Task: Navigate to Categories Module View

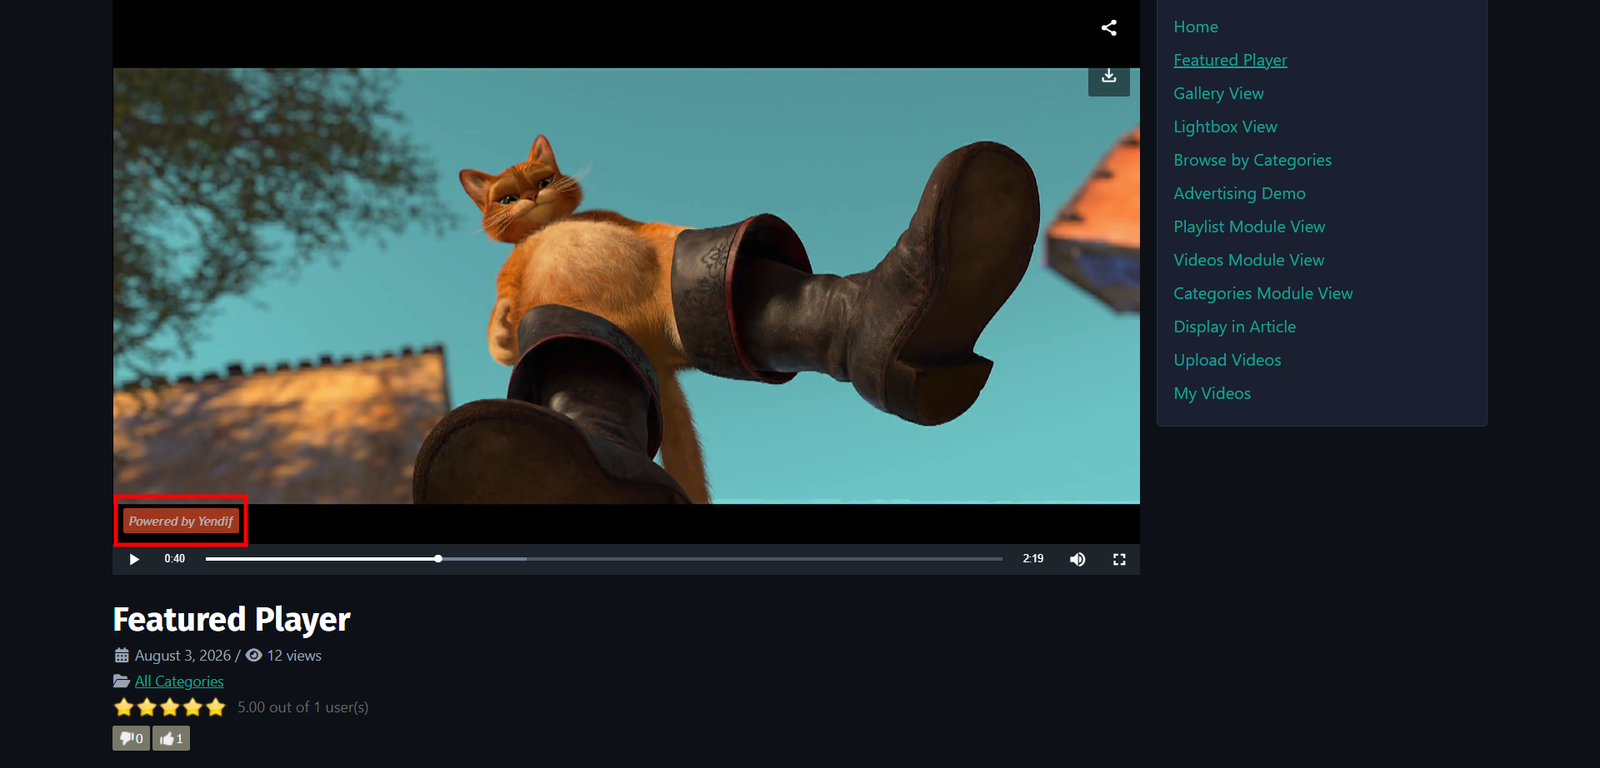Action: (1263, 293)
